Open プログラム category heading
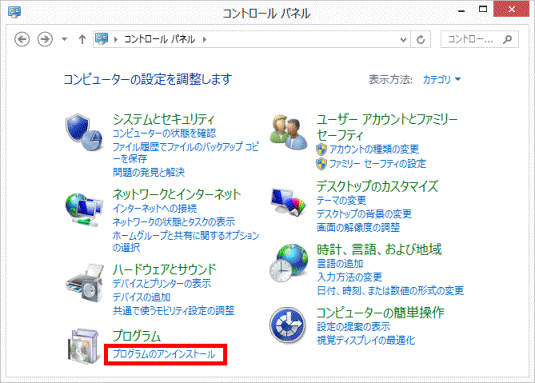This screenshot has height=383, width=535. coord(136,336)
